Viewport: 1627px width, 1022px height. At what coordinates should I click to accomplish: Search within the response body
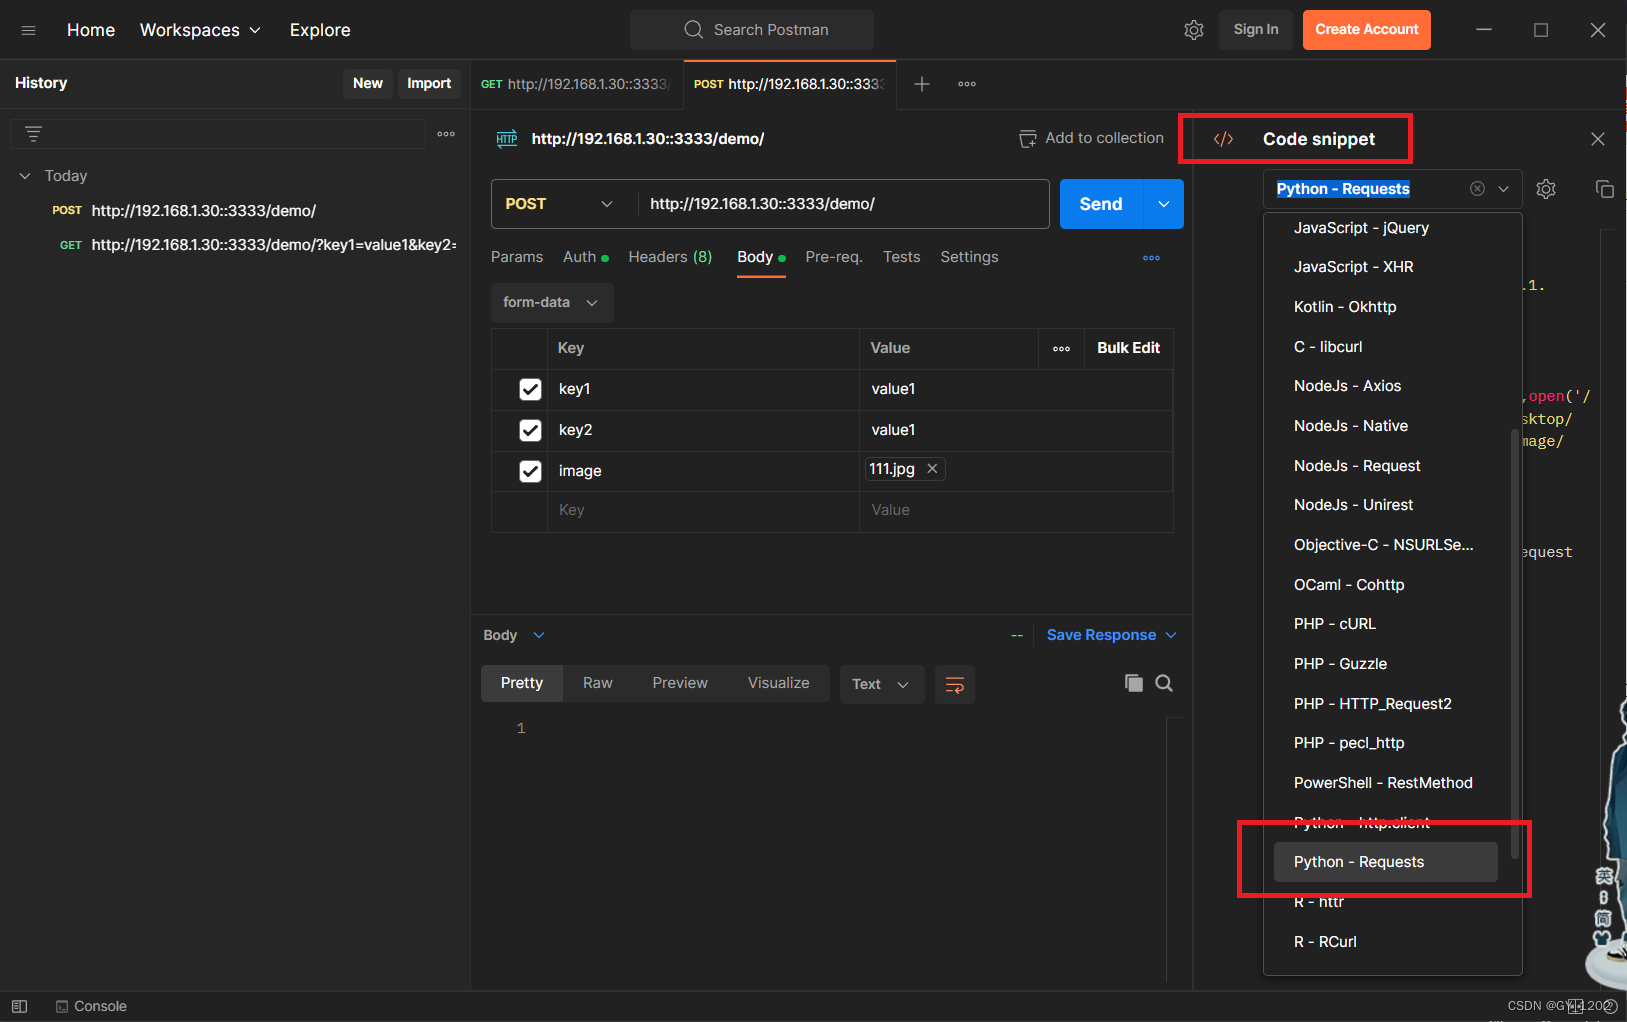[1164, 683]
